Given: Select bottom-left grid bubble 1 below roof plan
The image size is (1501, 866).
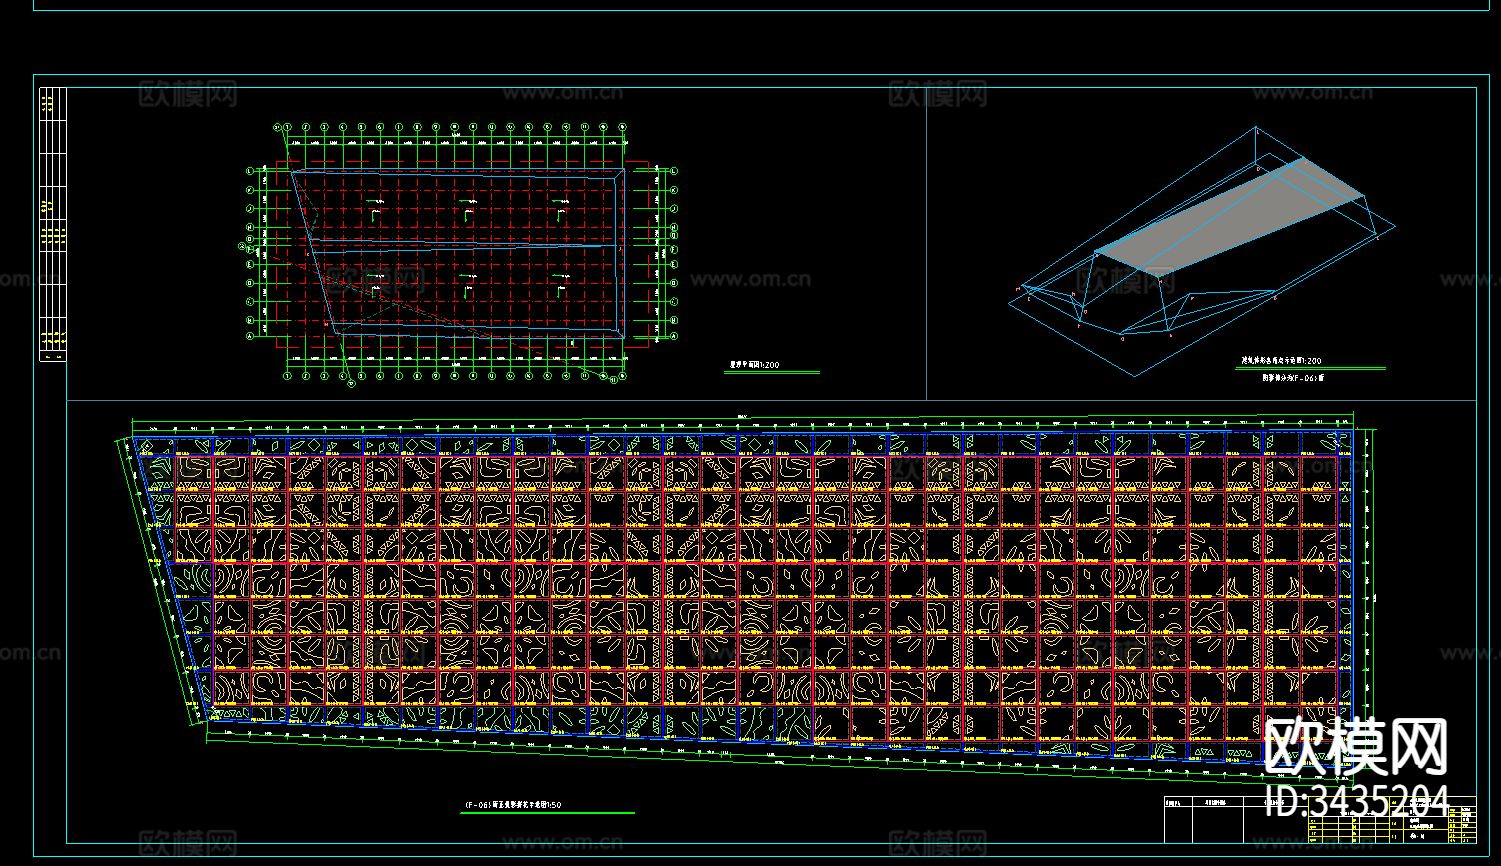Looking at the screenshot, I should (x=287, y=377).
